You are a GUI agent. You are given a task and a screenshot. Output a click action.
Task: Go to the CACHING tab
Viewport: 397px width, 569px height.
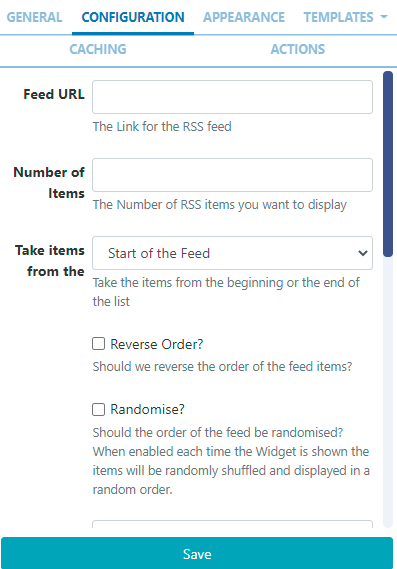click(98, 49)
